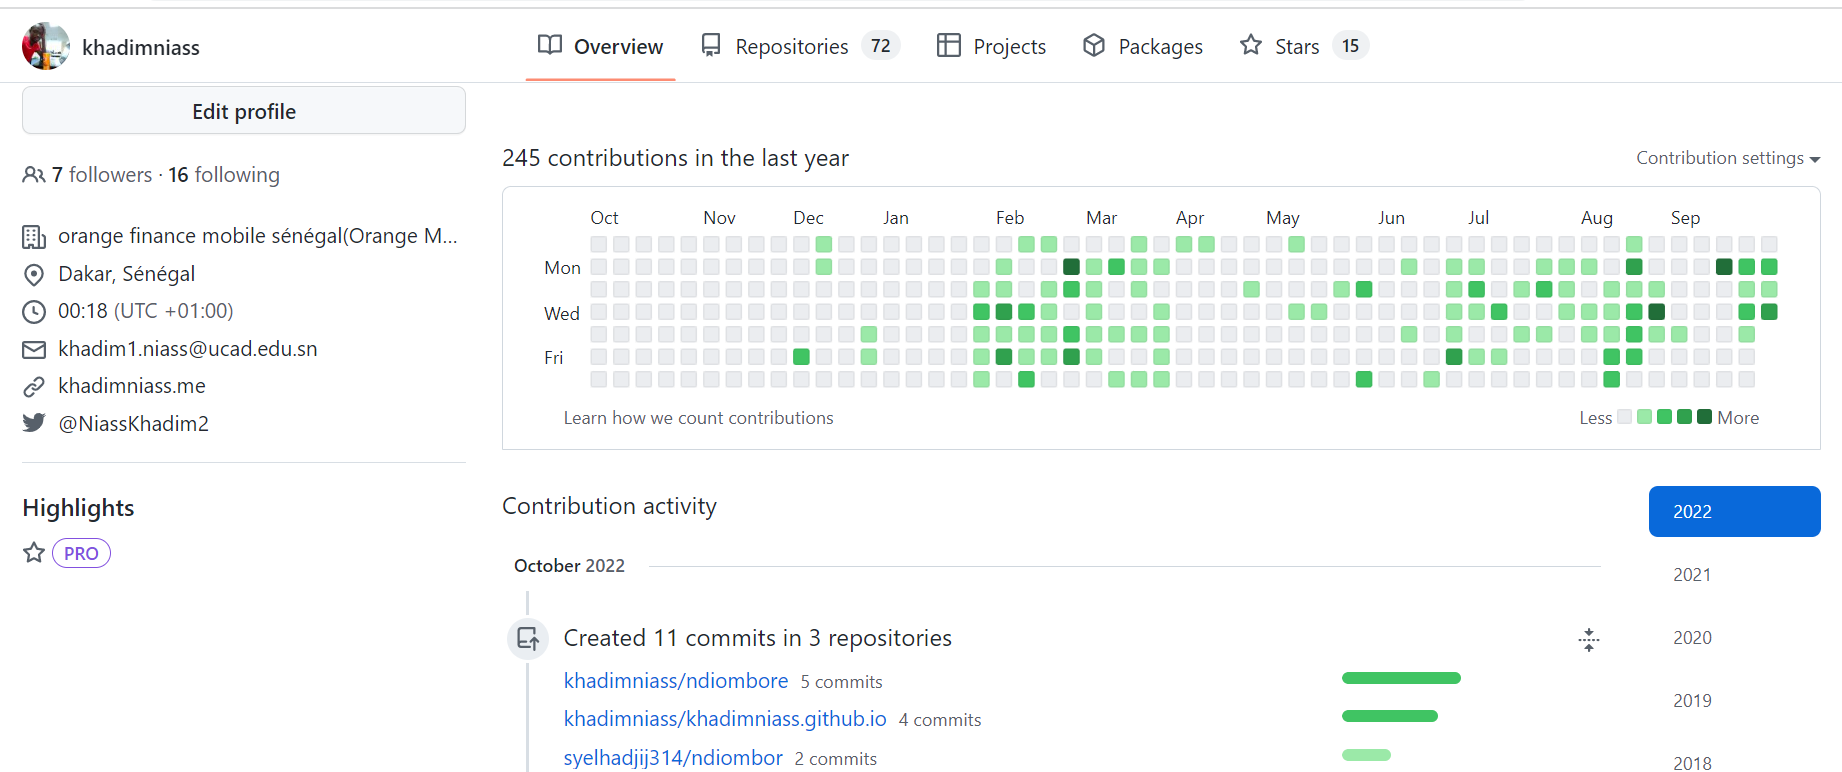
Task: Click the repository push icon in activity timeline
Action: [528, 638]
